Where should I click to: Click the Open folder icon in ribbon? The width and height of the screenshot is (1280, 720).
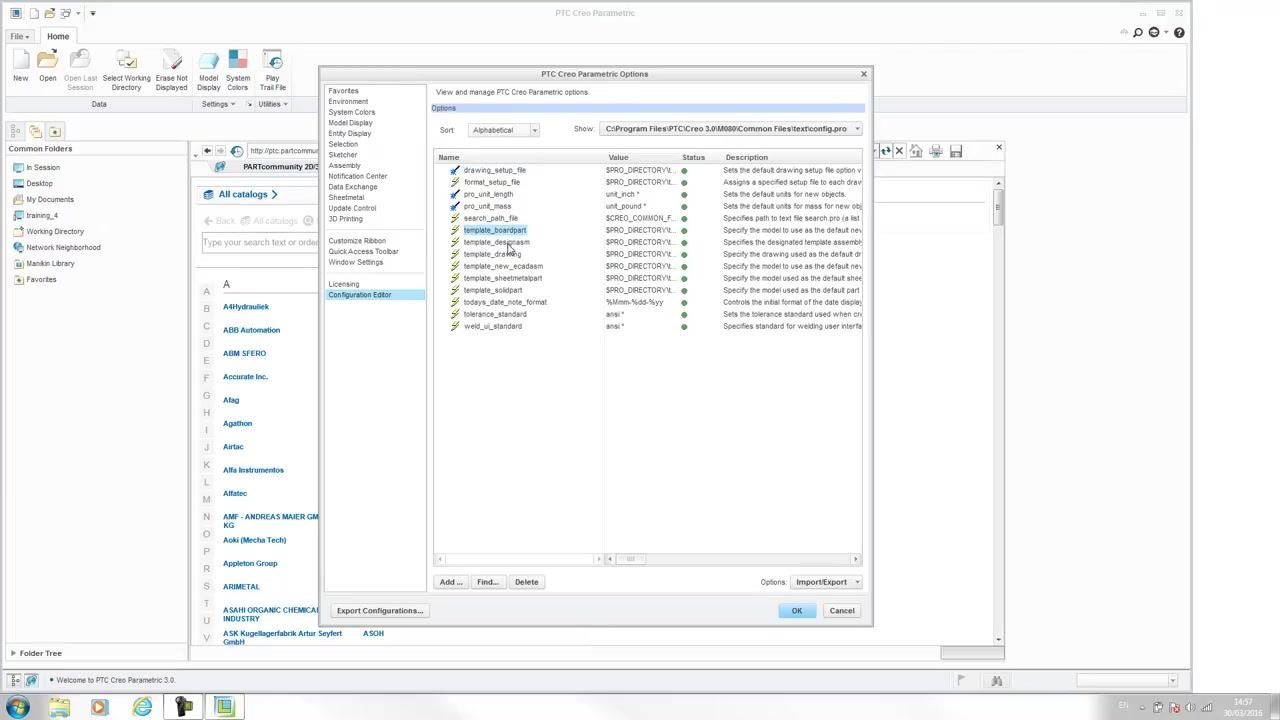tap(47, 66)
